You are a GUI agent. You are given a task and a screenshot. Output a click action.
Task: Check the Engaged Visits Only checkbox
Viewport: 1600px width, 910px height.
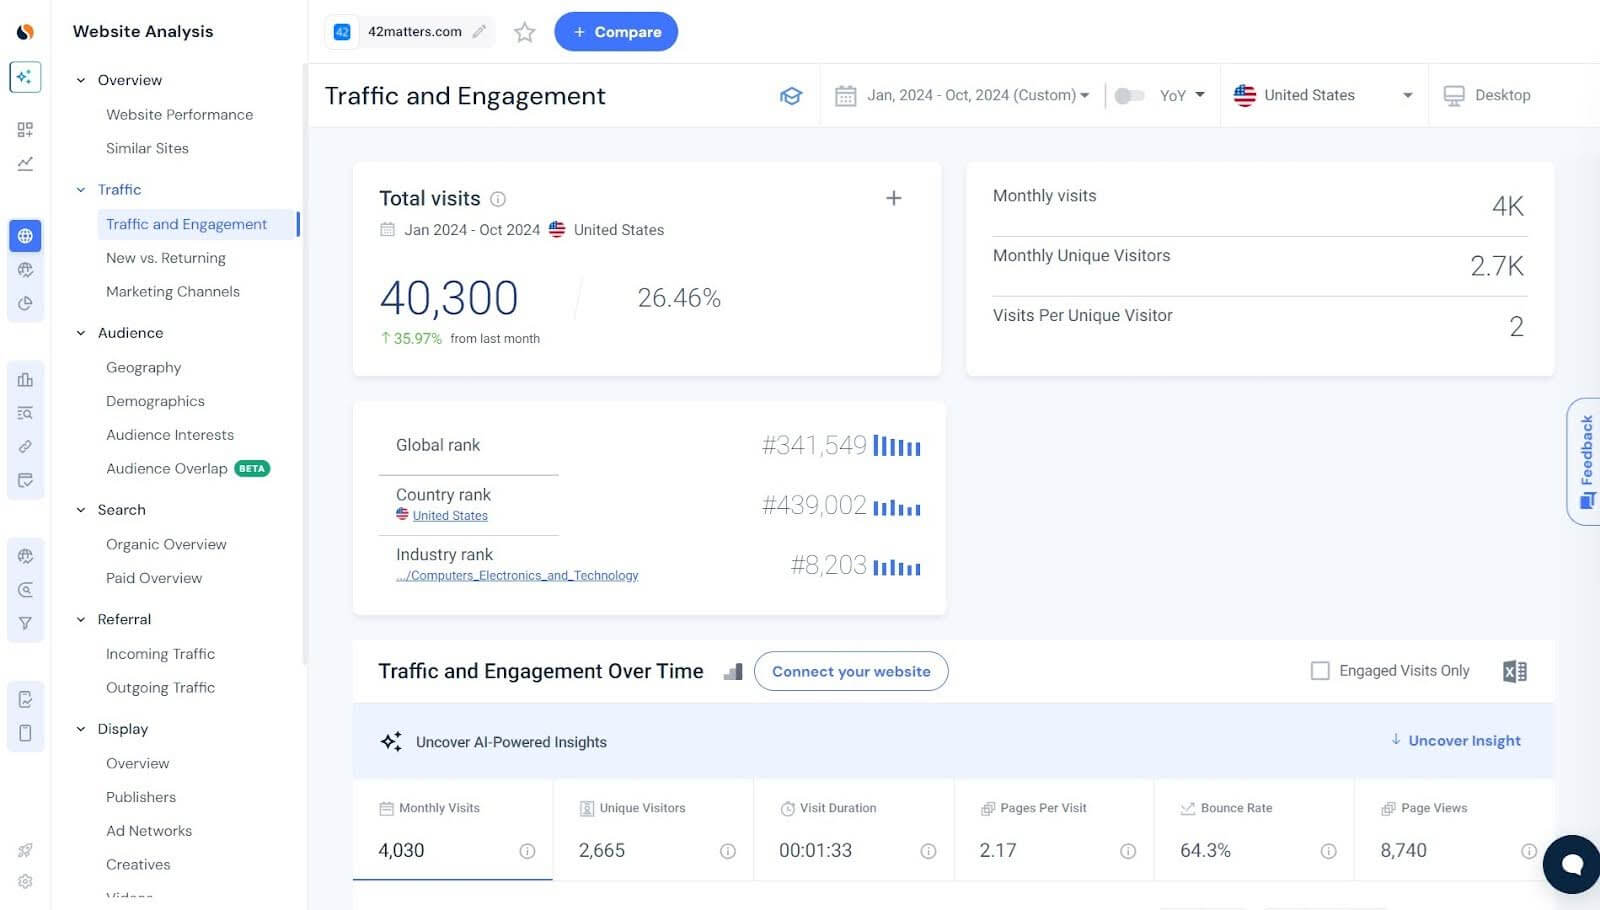[x=1320, y=671]
